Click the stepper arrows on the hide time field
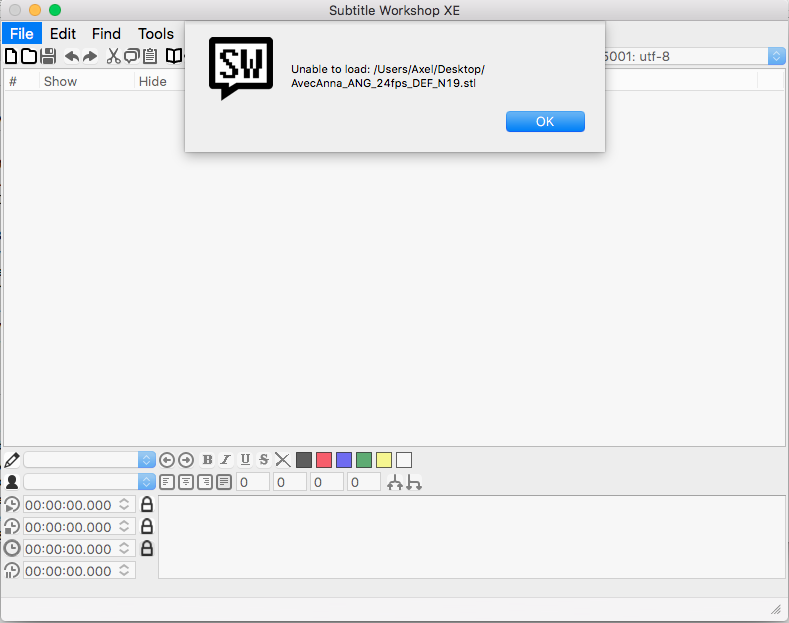Screen dimensions: 789x623 pyautogui.click(x=124, y=526)
